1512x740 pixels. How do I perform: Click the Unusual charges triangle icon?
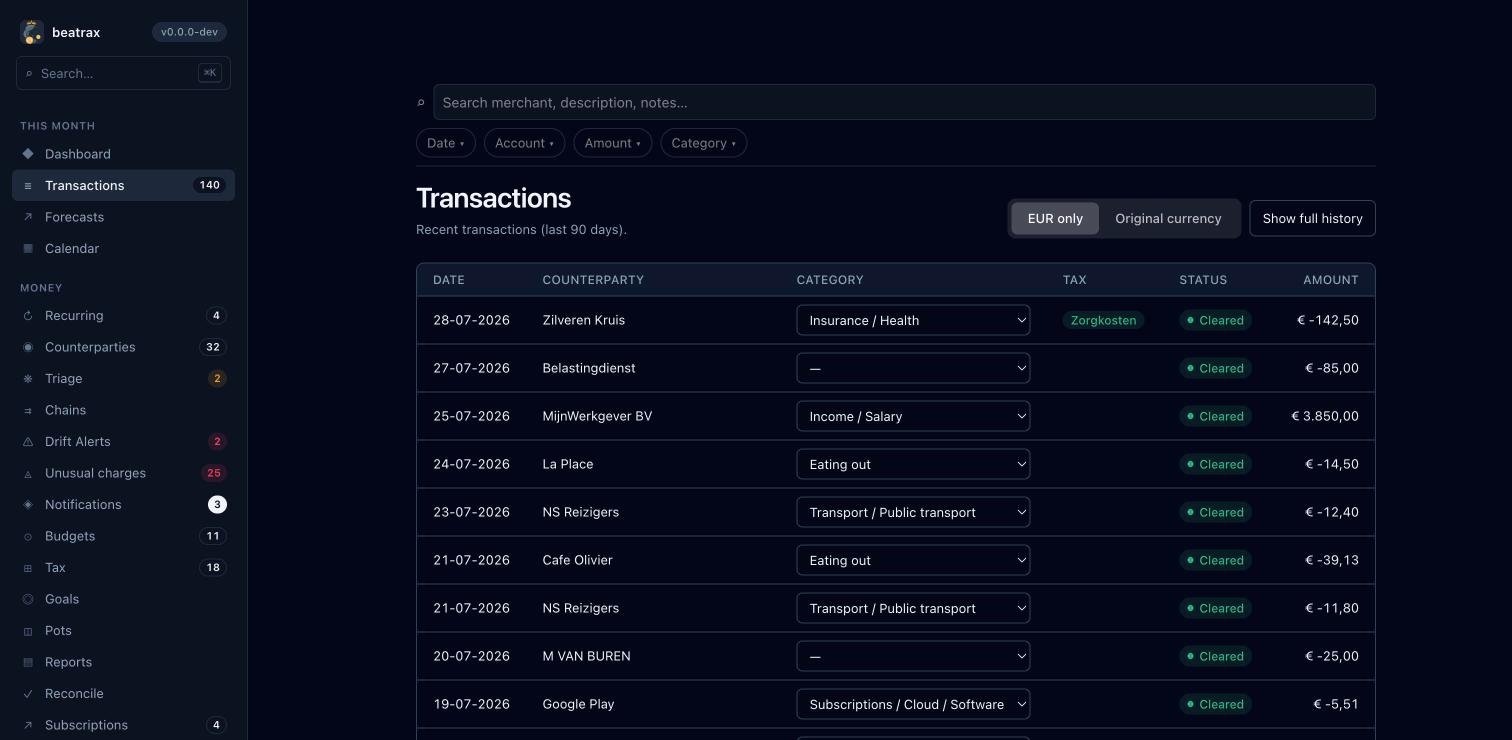(x=28, y=473)
